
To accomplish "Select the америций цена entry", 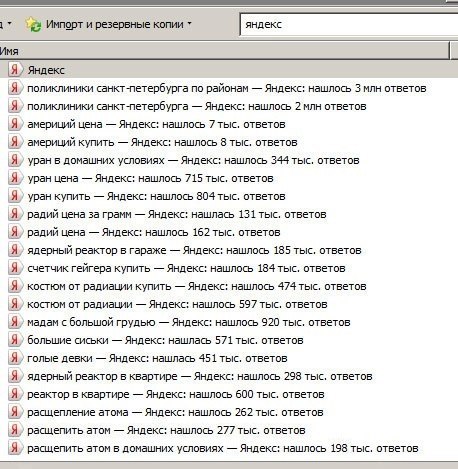I will coord(156,124).
